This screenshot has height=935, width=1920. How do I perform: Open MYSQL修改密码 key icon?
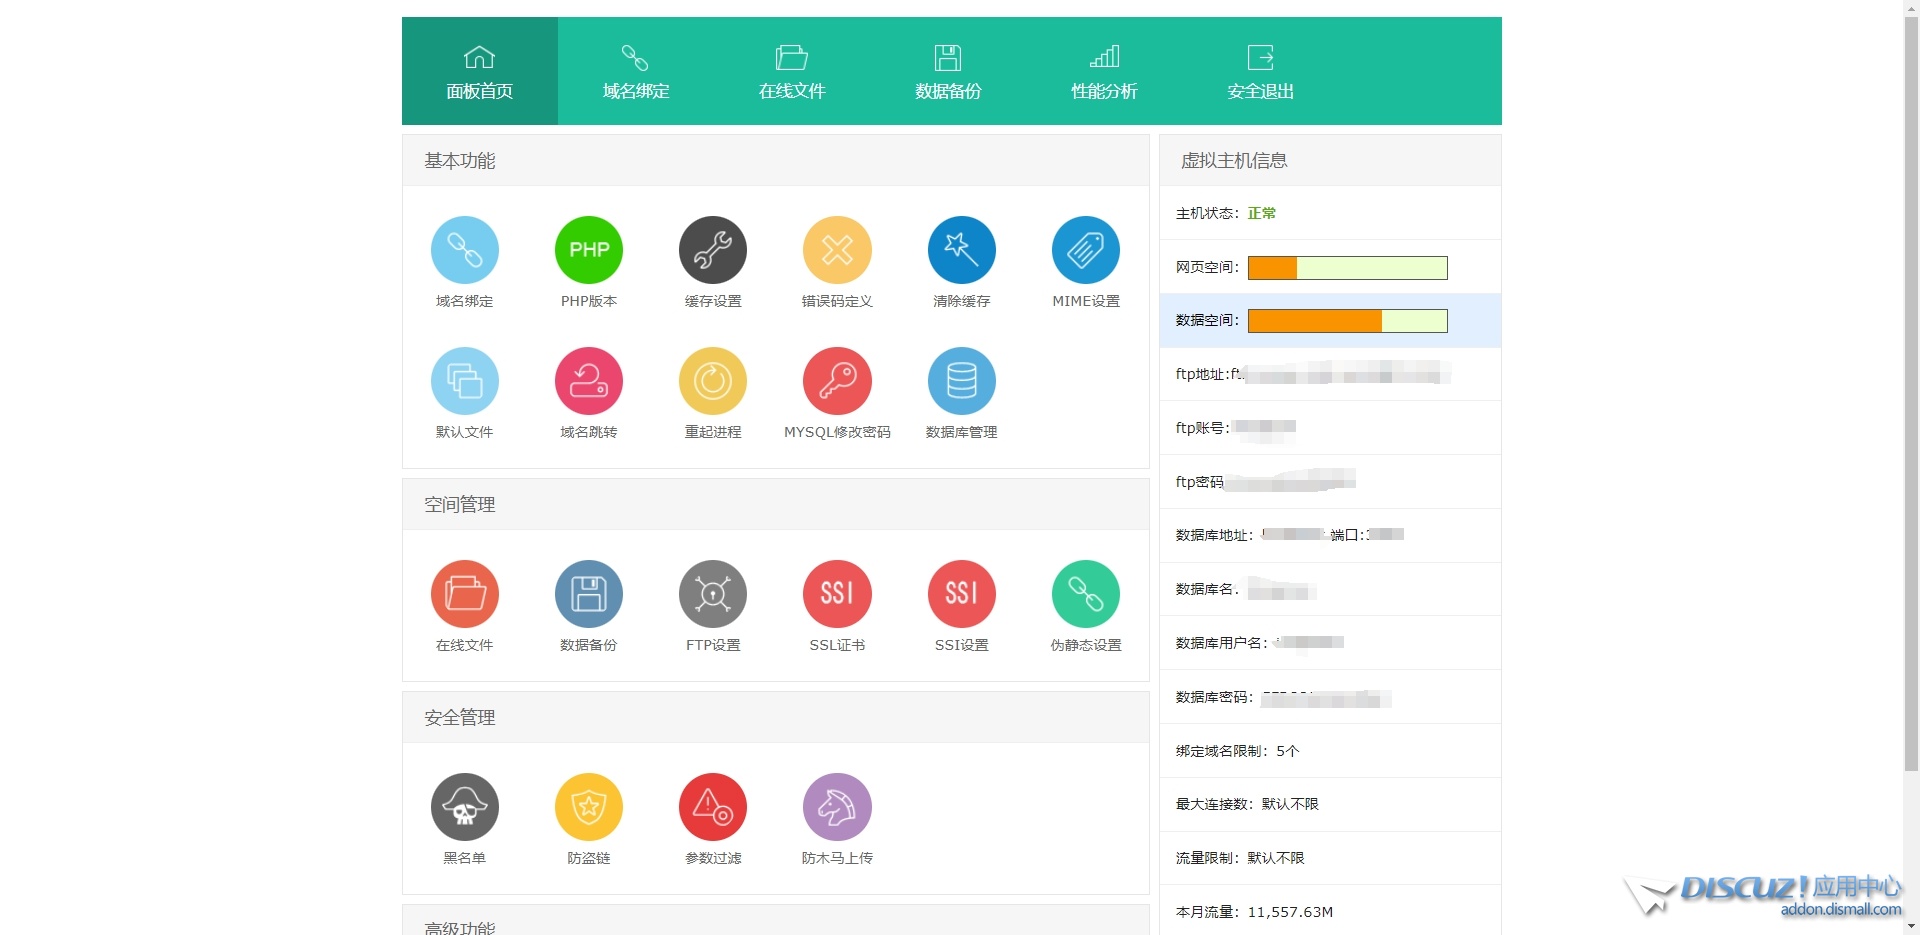point(837,381)
